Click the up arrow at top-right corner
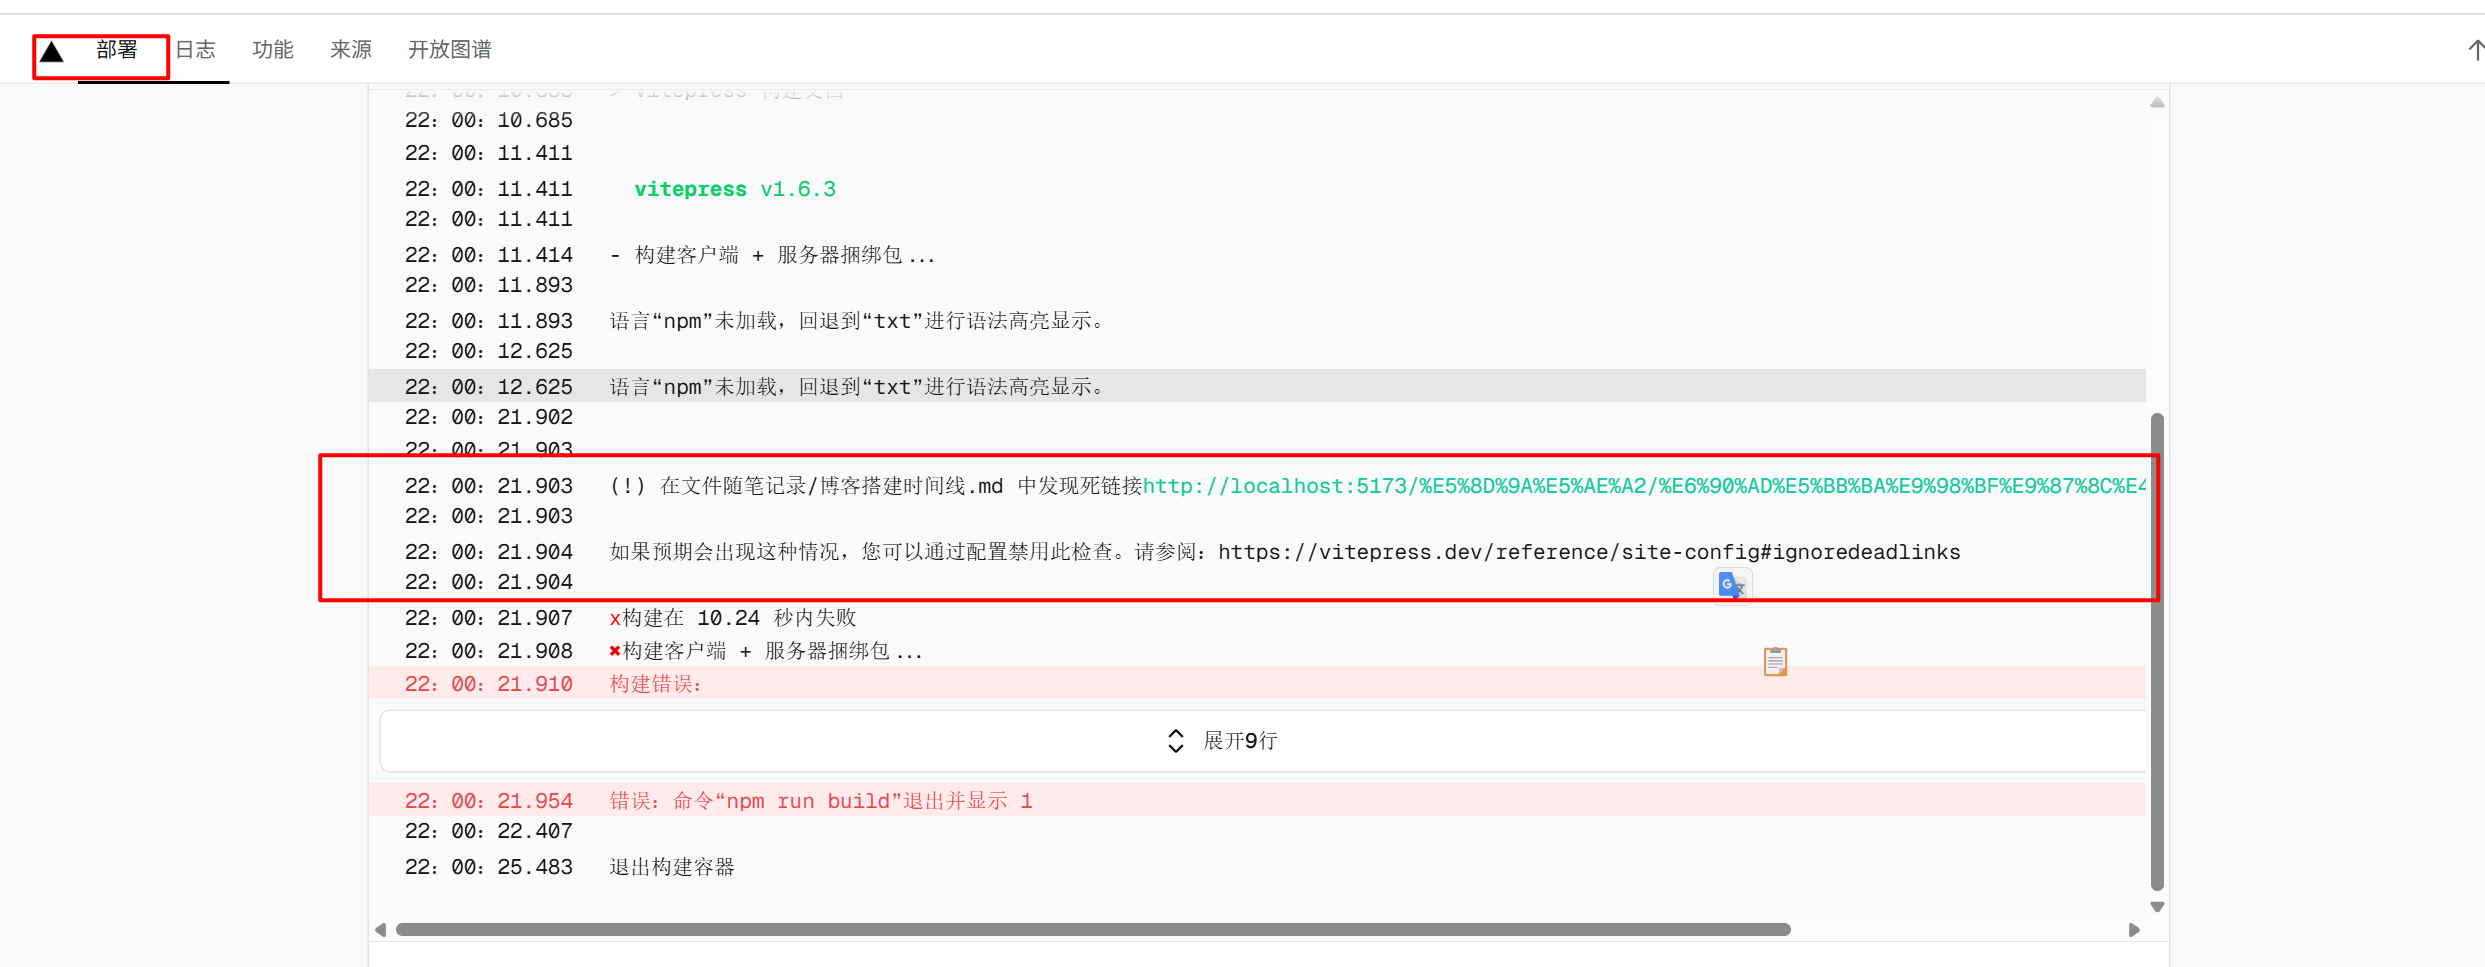This screenshot has height=967, width=2485. coord(2475,50)
